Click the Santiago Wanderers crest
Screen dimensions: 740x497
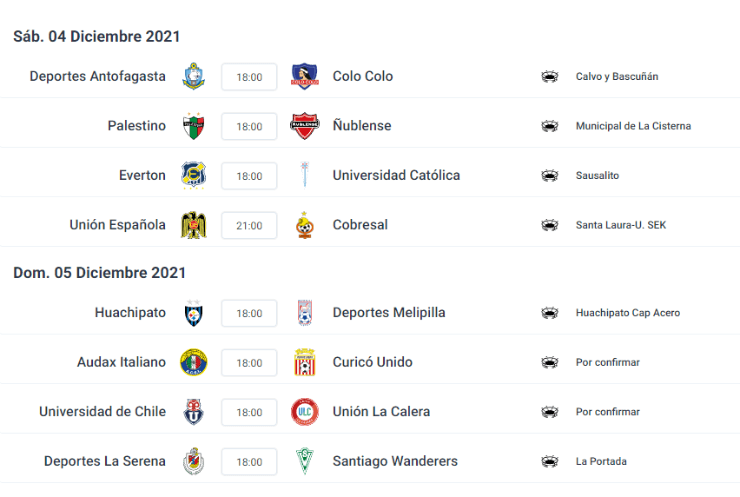coord(304,461)
